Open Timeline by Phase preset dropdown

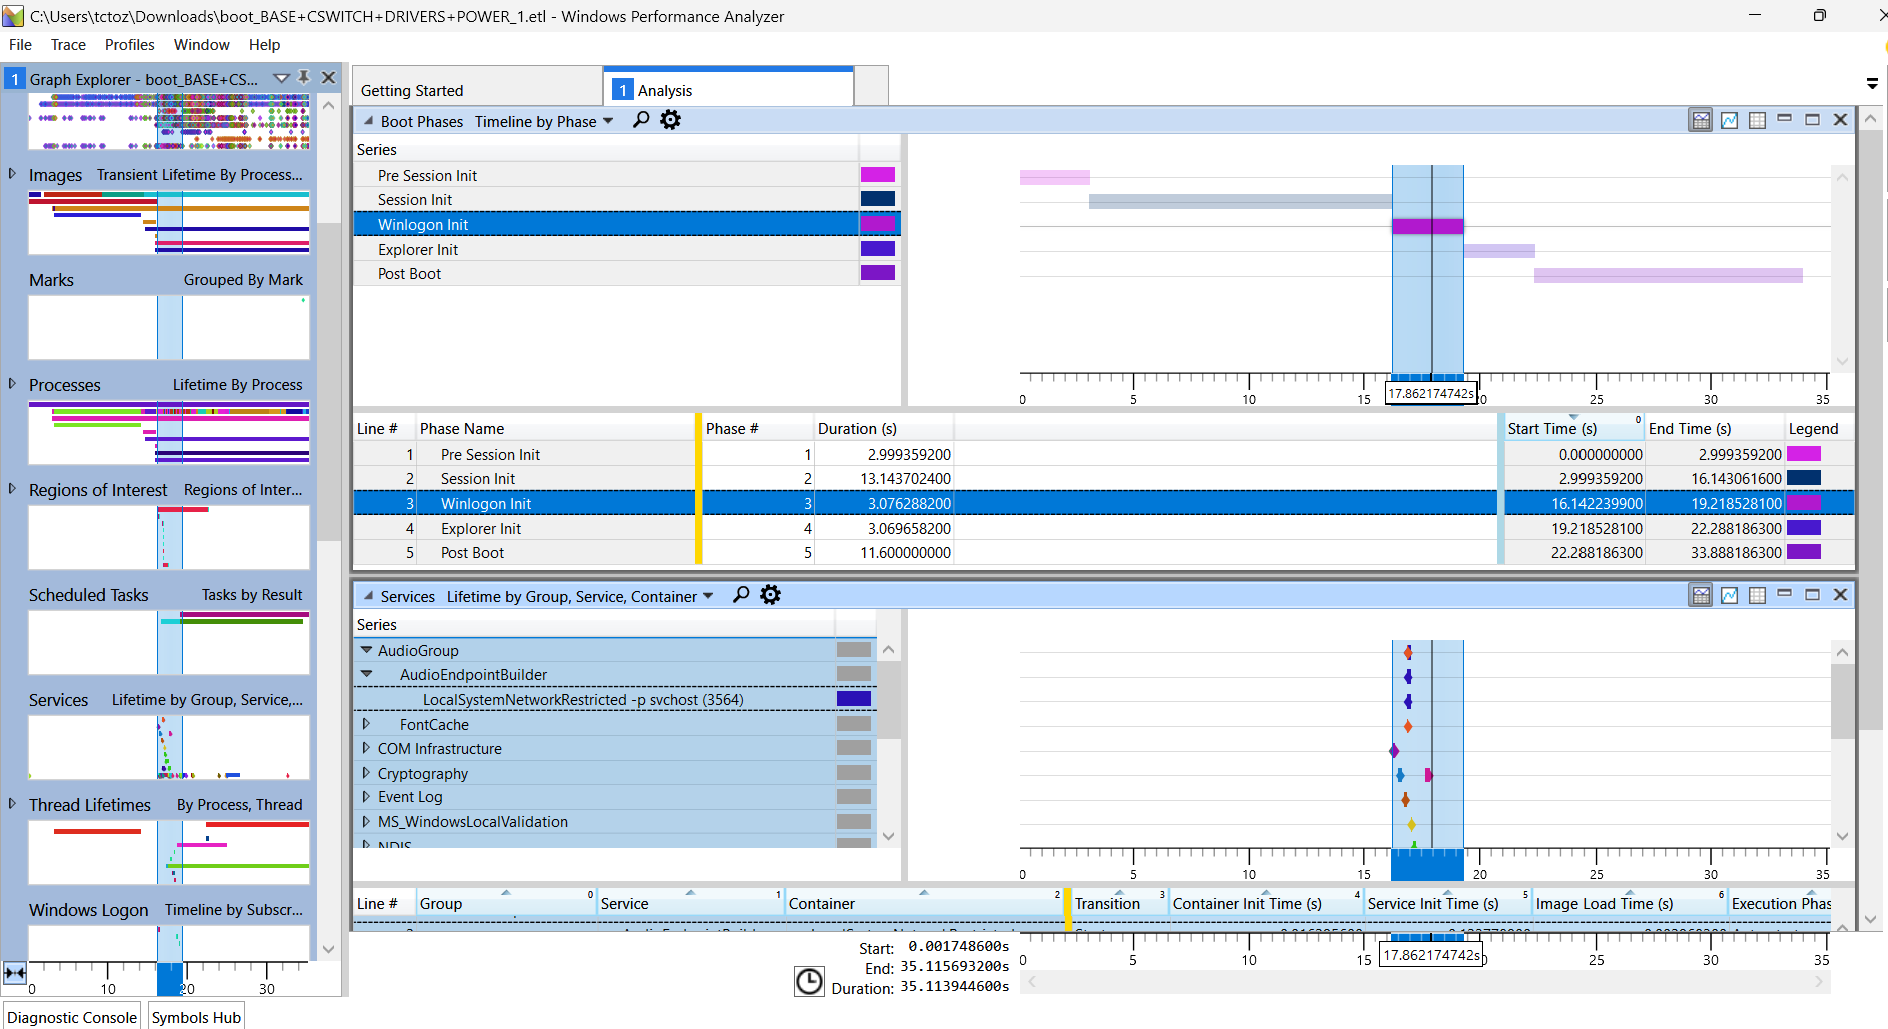point(607,121)
